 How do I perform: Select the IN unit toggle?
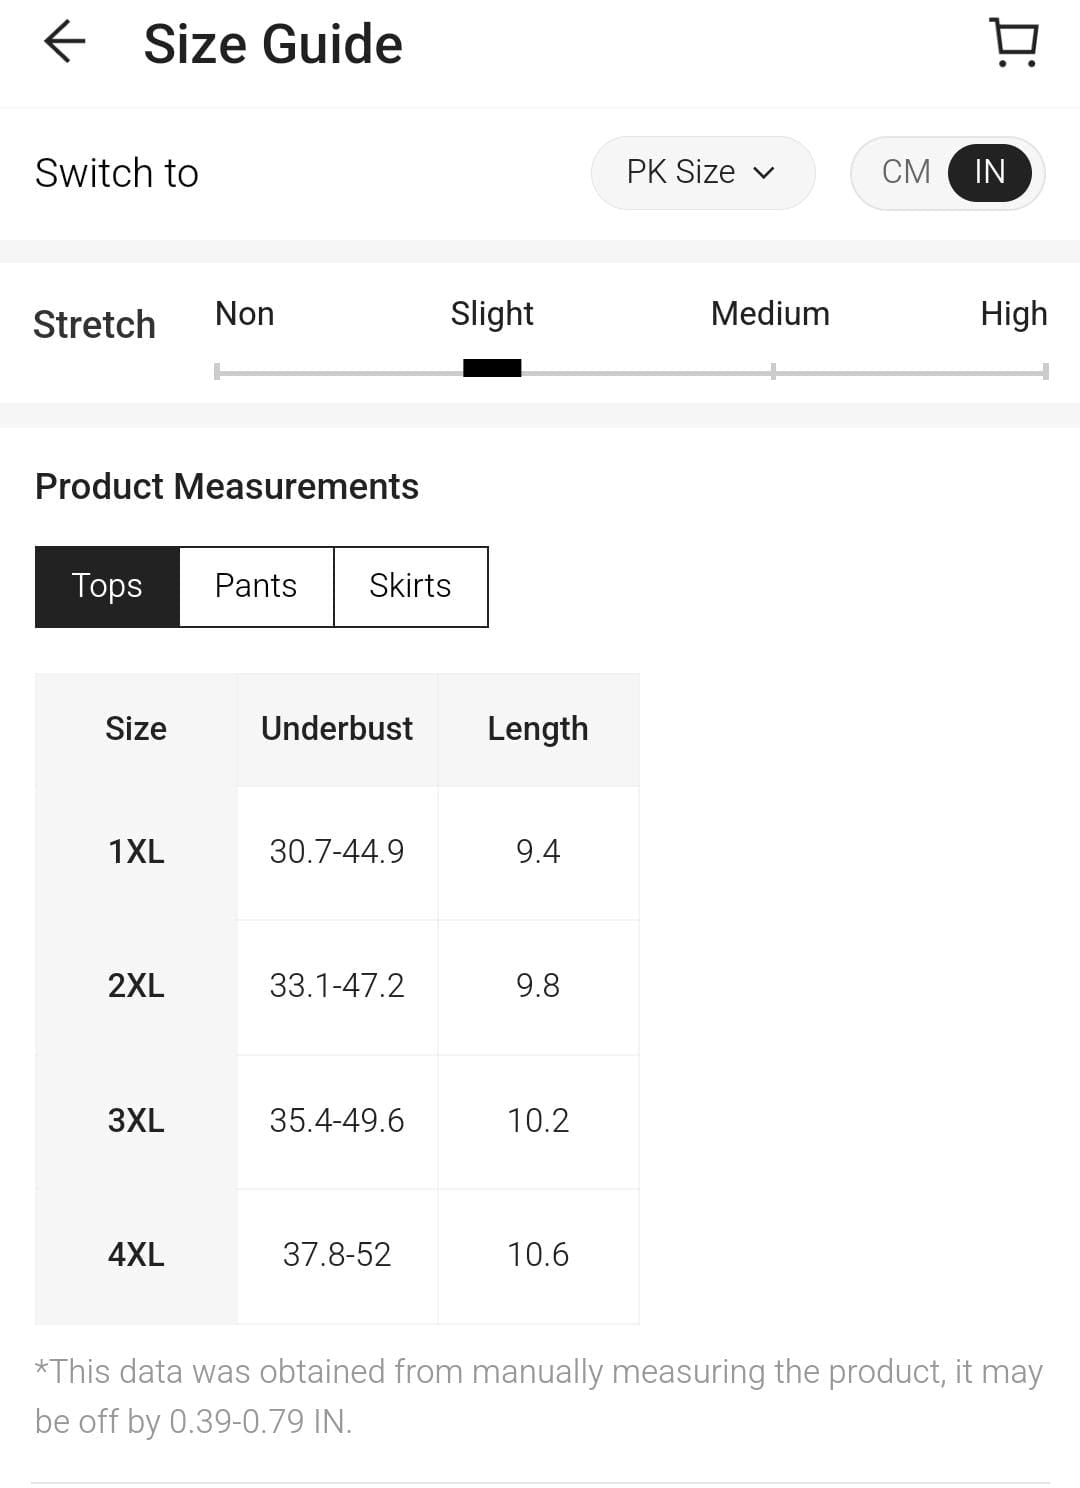click(x=989, y=172)
